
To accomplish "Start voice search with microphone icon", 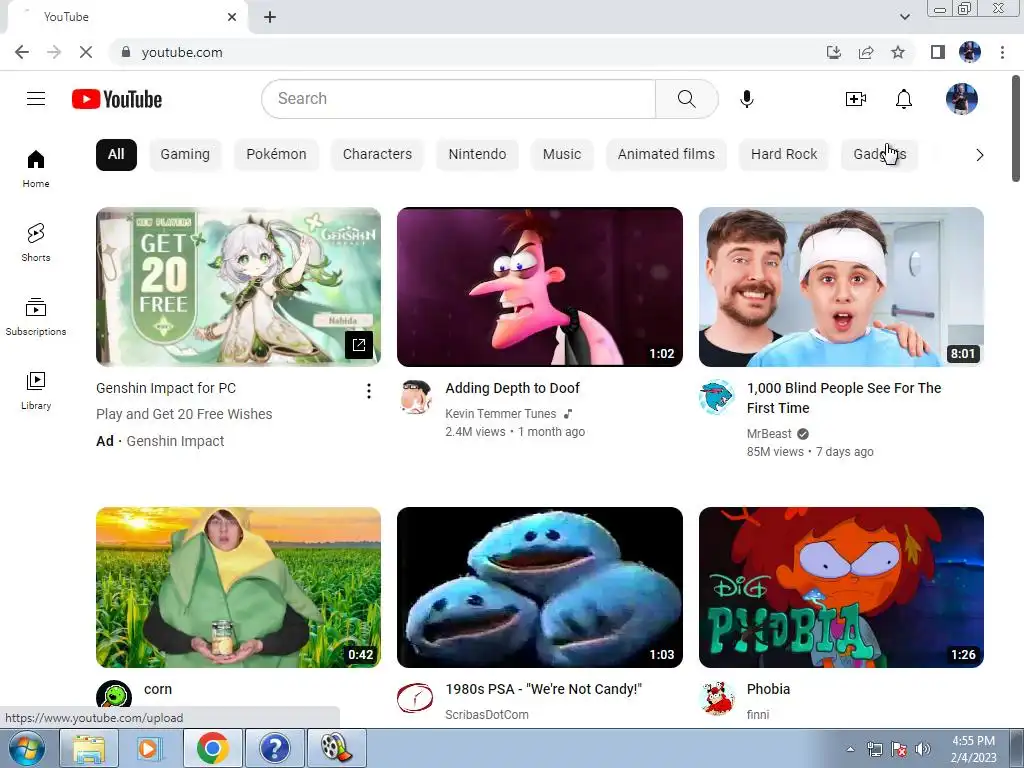I will (x=746, y=99).
